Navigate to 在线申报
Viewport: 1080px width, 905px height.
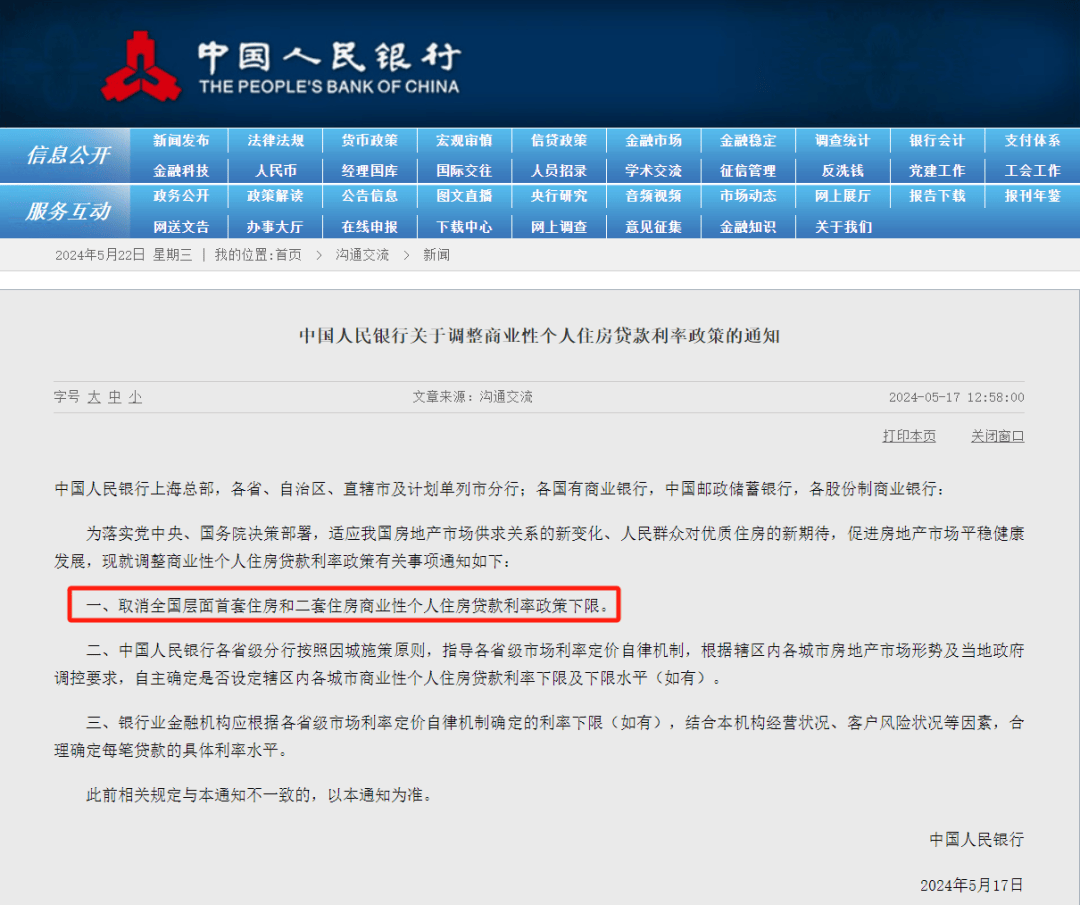pyautogui.click(x=370, y=227)
